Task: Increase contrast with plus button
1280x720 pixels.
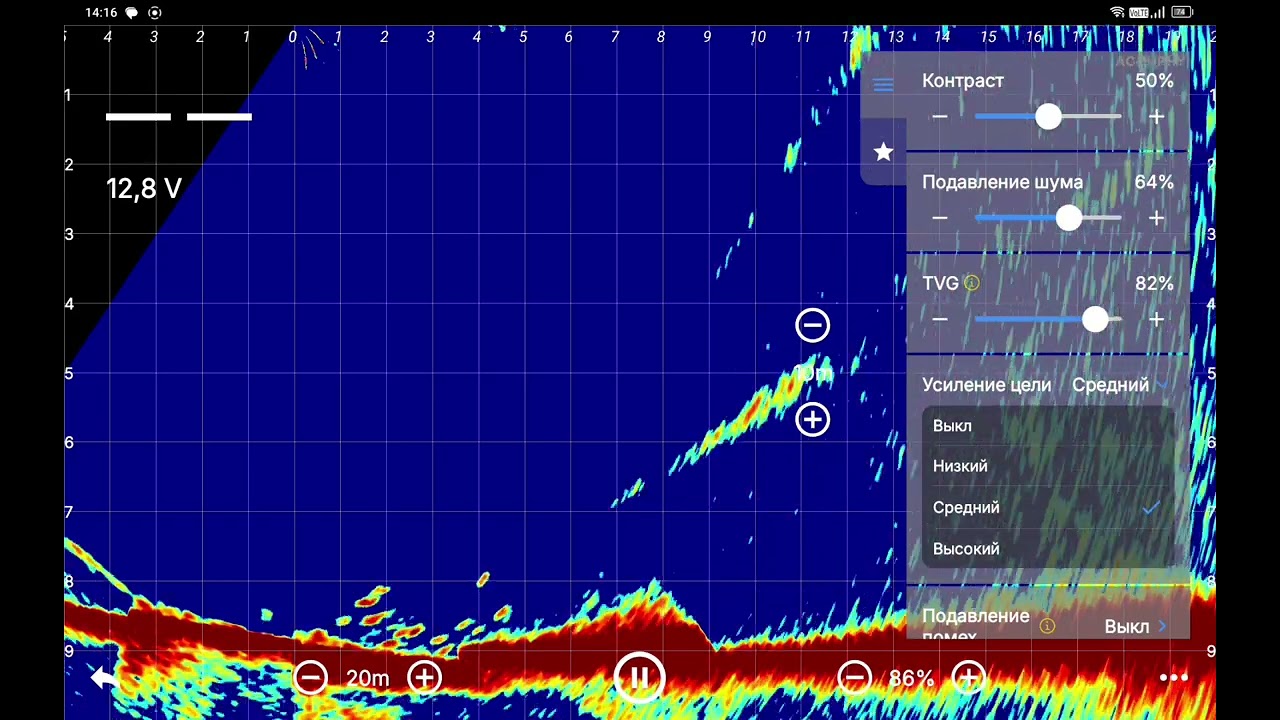Action: 1157,117
